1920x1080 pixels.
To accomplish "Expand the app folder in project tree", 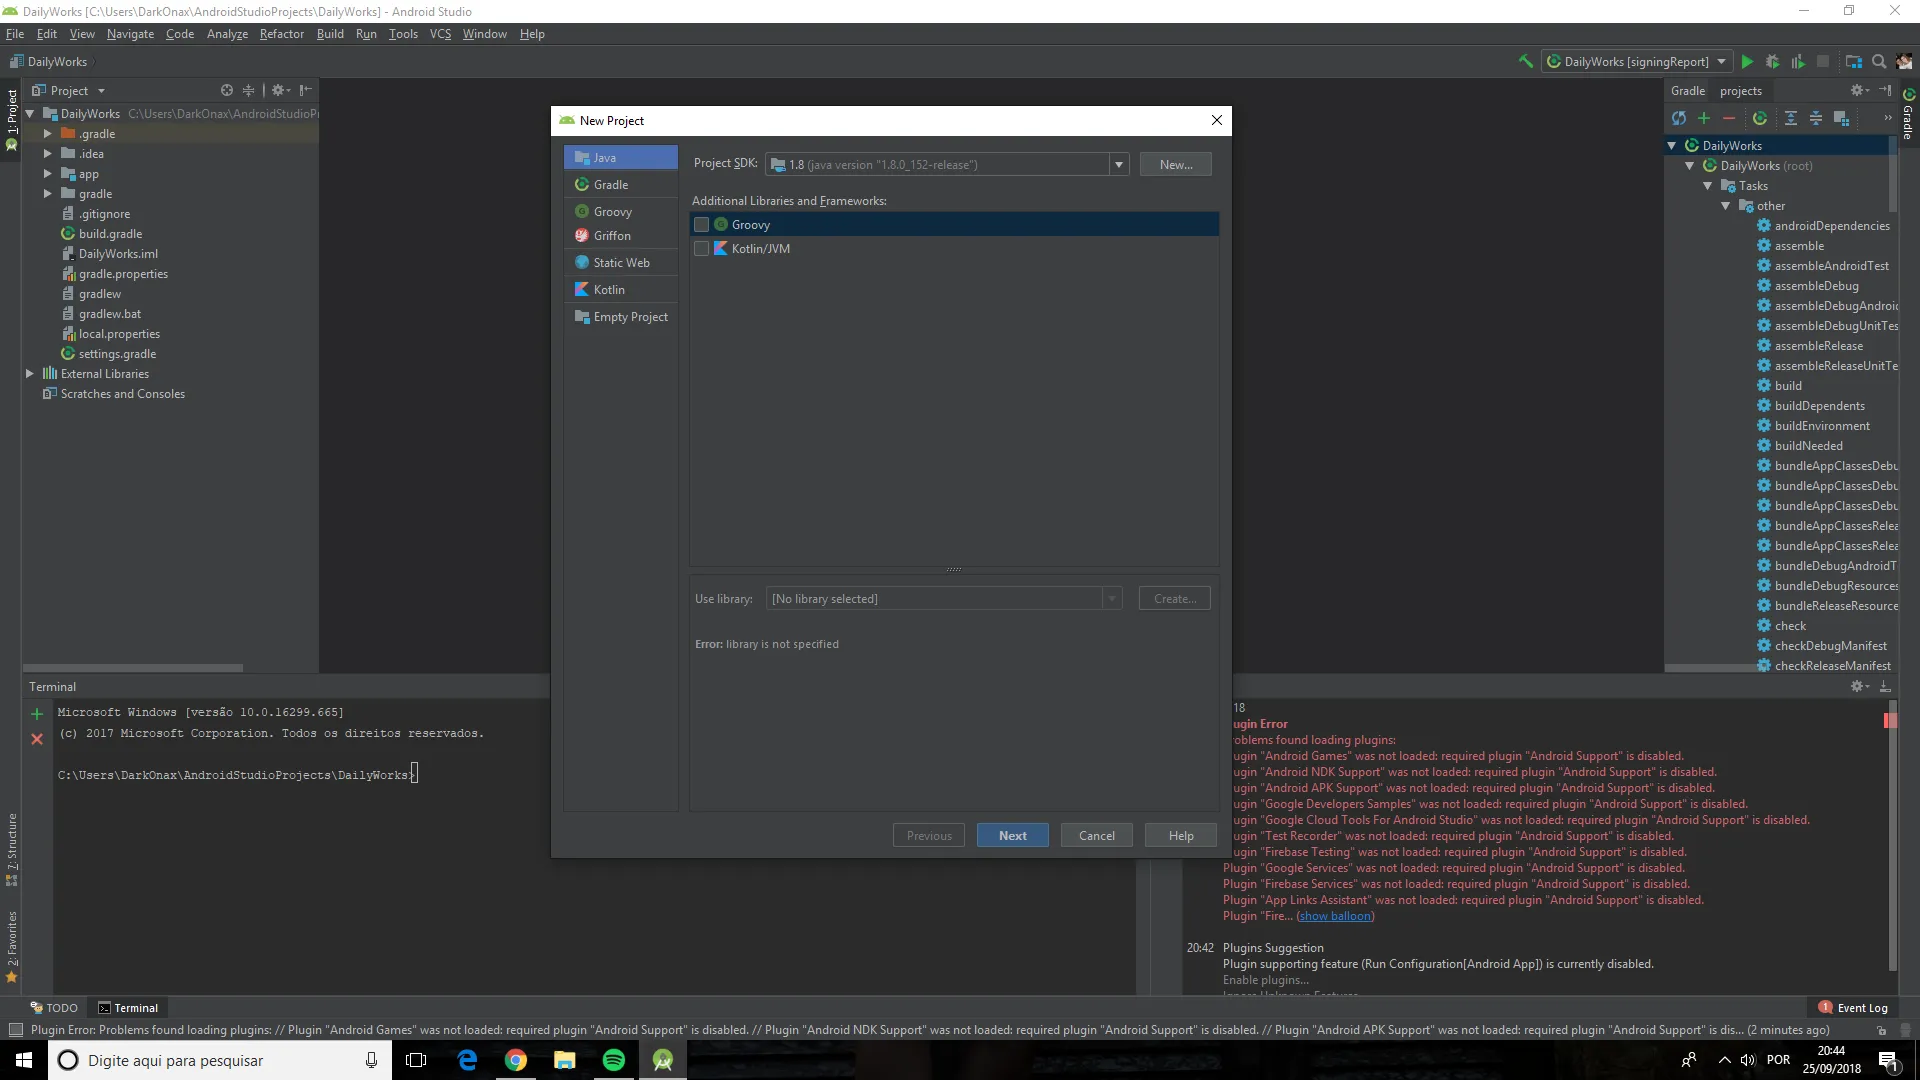I will point(47,174).
